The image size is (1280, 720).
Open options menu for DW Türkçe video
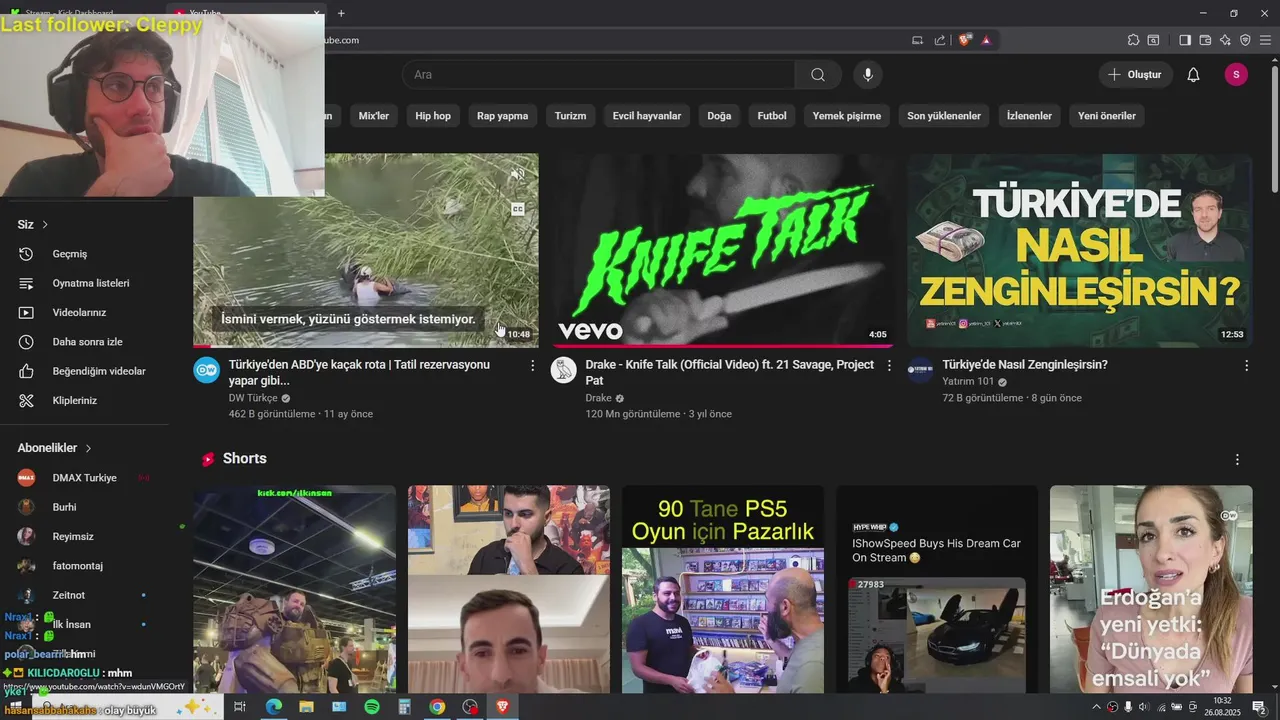(x=532, y=366)
